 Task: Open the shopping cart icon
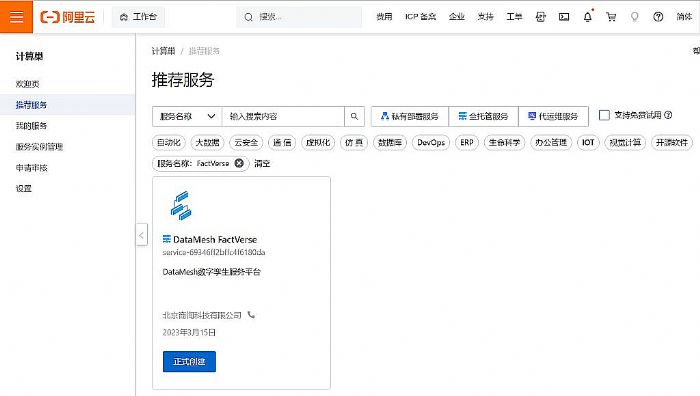coord(611,17)
